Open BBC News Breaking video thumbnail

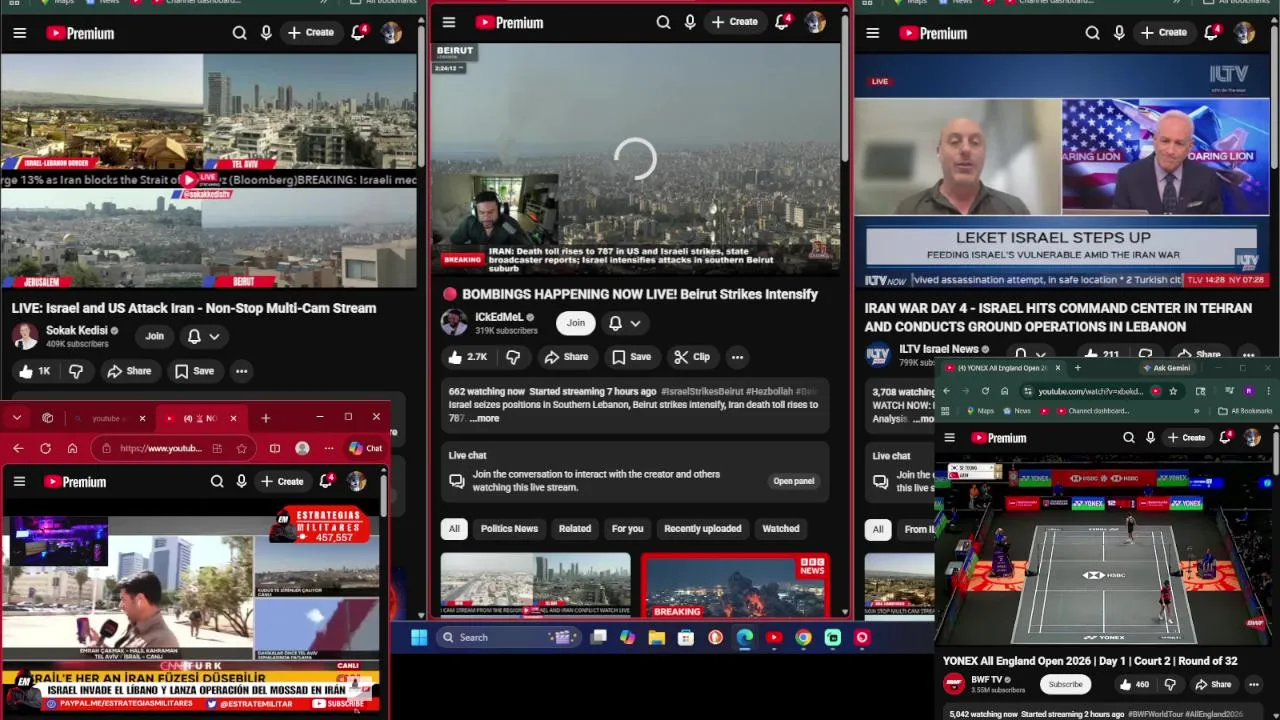pos(735,585)
